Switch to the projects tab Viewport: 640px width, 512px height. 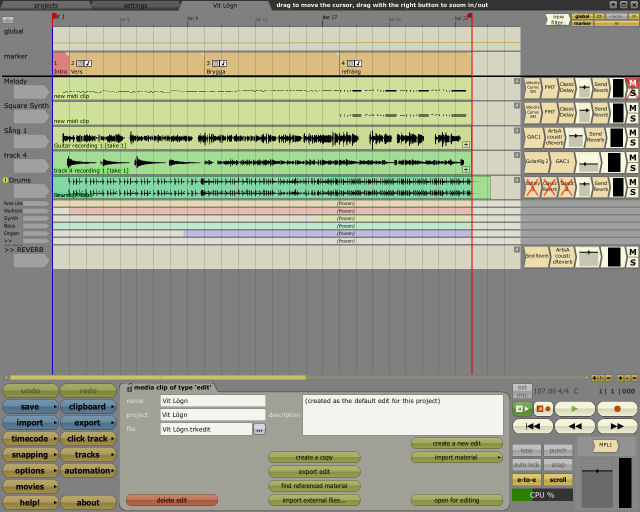[46, 5]
